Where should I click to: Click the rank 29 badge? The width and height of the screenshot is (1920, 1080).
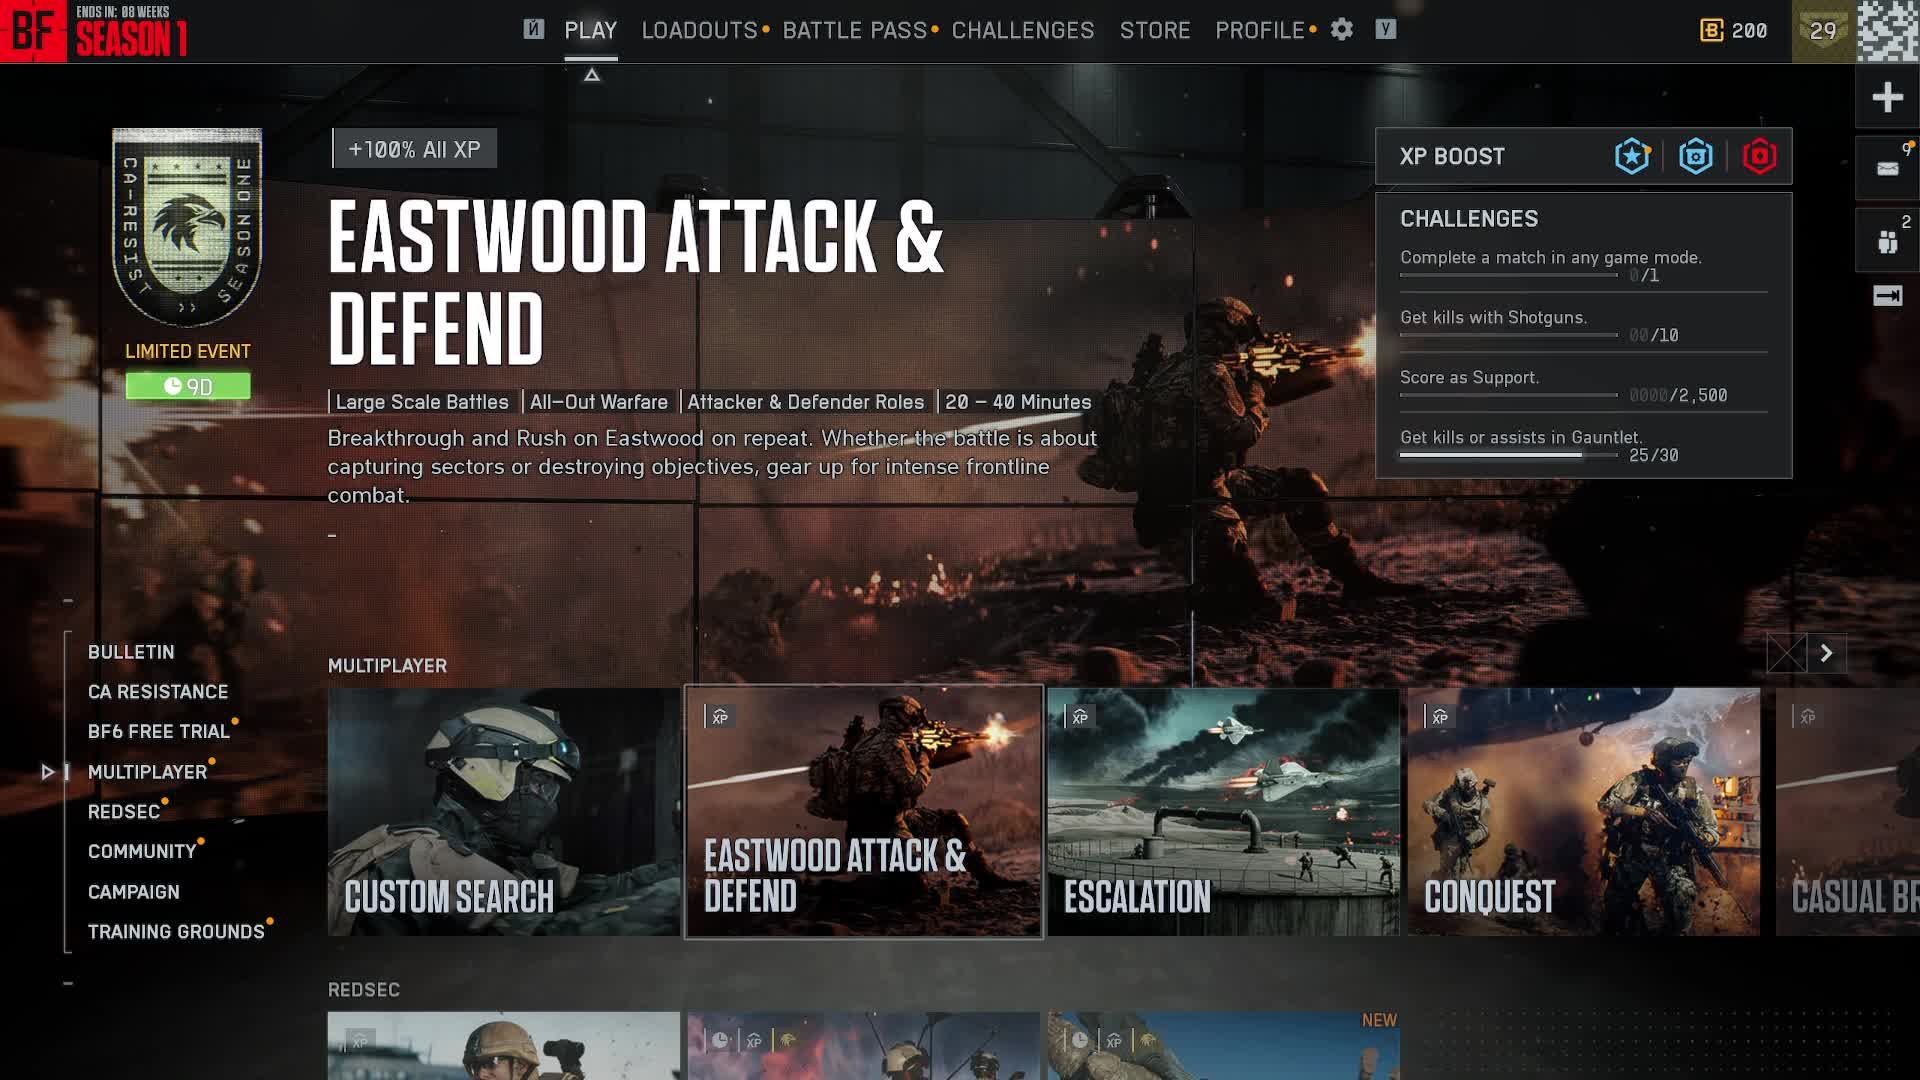point(1823,31)
